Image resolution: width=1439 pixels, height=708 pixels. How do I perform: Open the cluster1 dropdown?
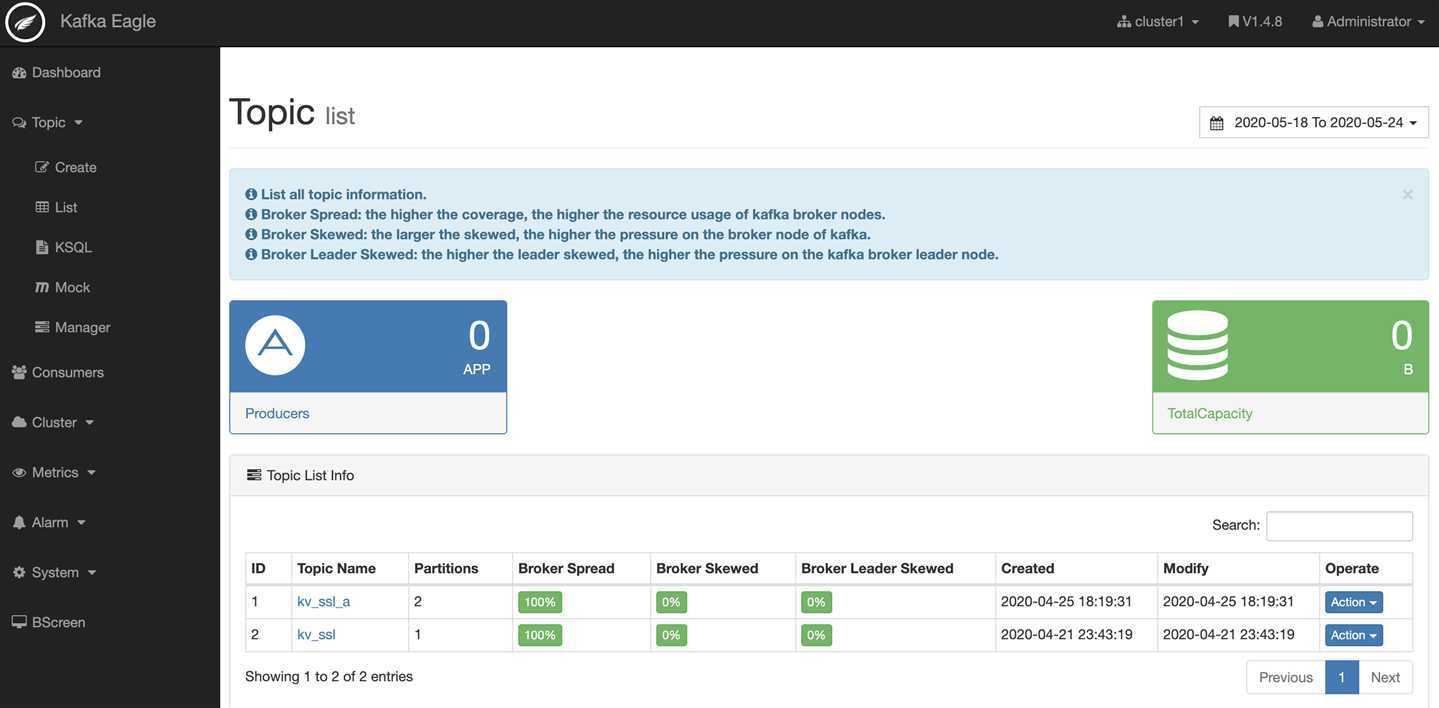click(x=1158, y=22)
